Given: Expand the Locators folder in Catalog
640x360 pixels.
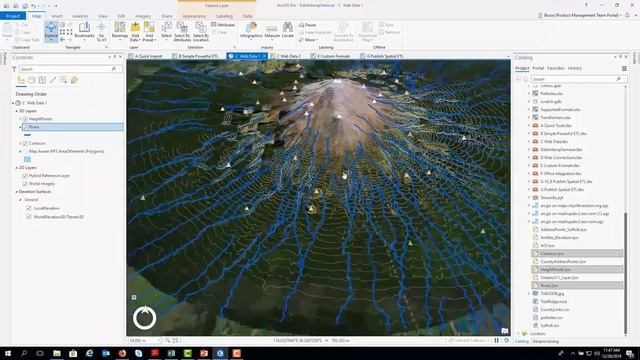Looking at the screenshot, I should [x=519, y=333].
